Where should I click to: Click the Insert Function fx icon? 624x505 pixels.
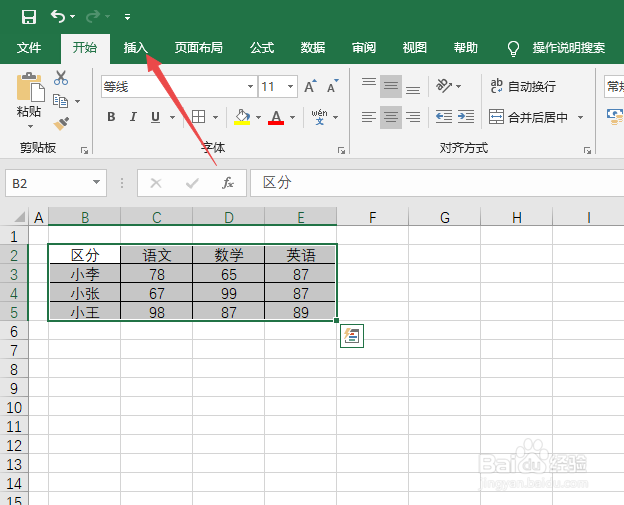[x=228, y=183]
